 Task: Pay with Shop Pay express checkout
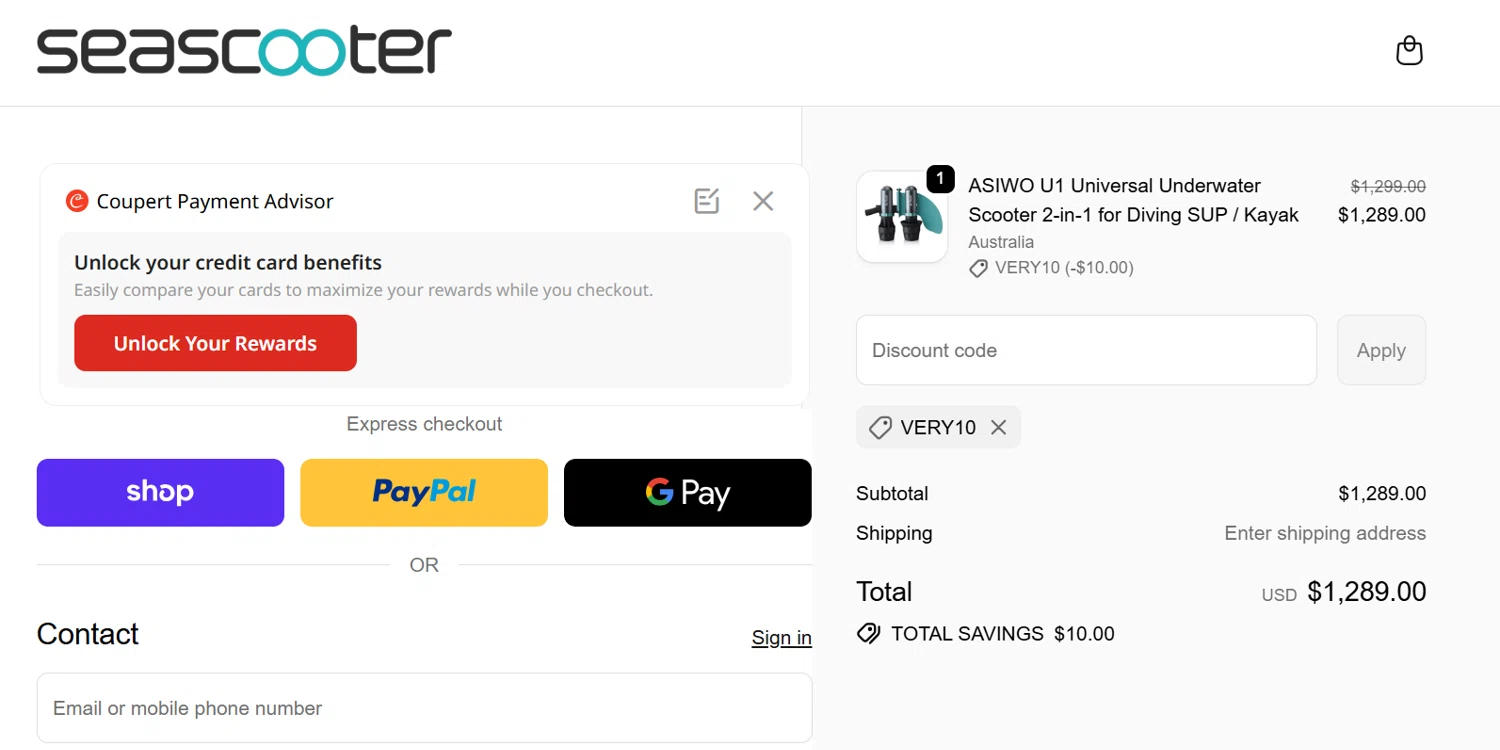[x=160, y=492]
